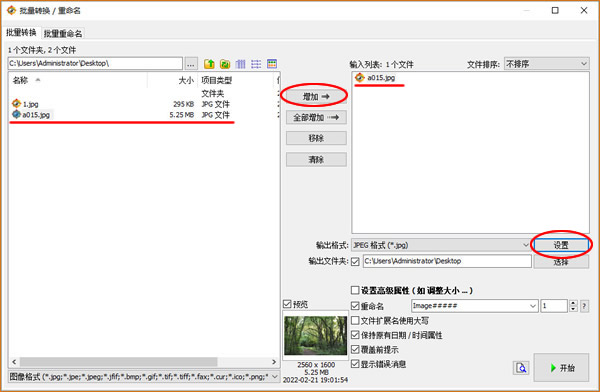Viewport: 600px width, 392px height.
Task: Open the JPEG output format dropdown
Action: tap(441, 245)
